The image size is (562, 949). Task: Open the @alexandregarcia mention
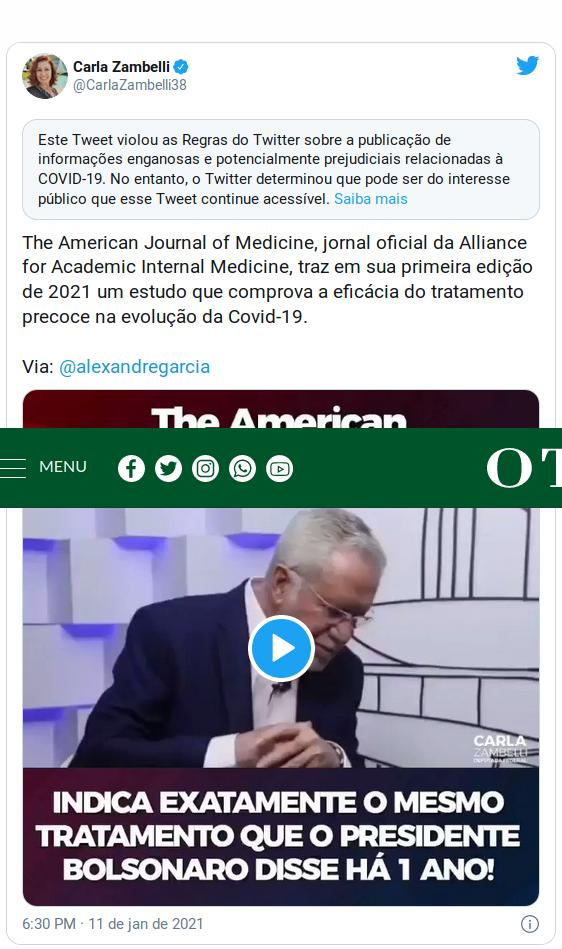(x=134, y=367)
